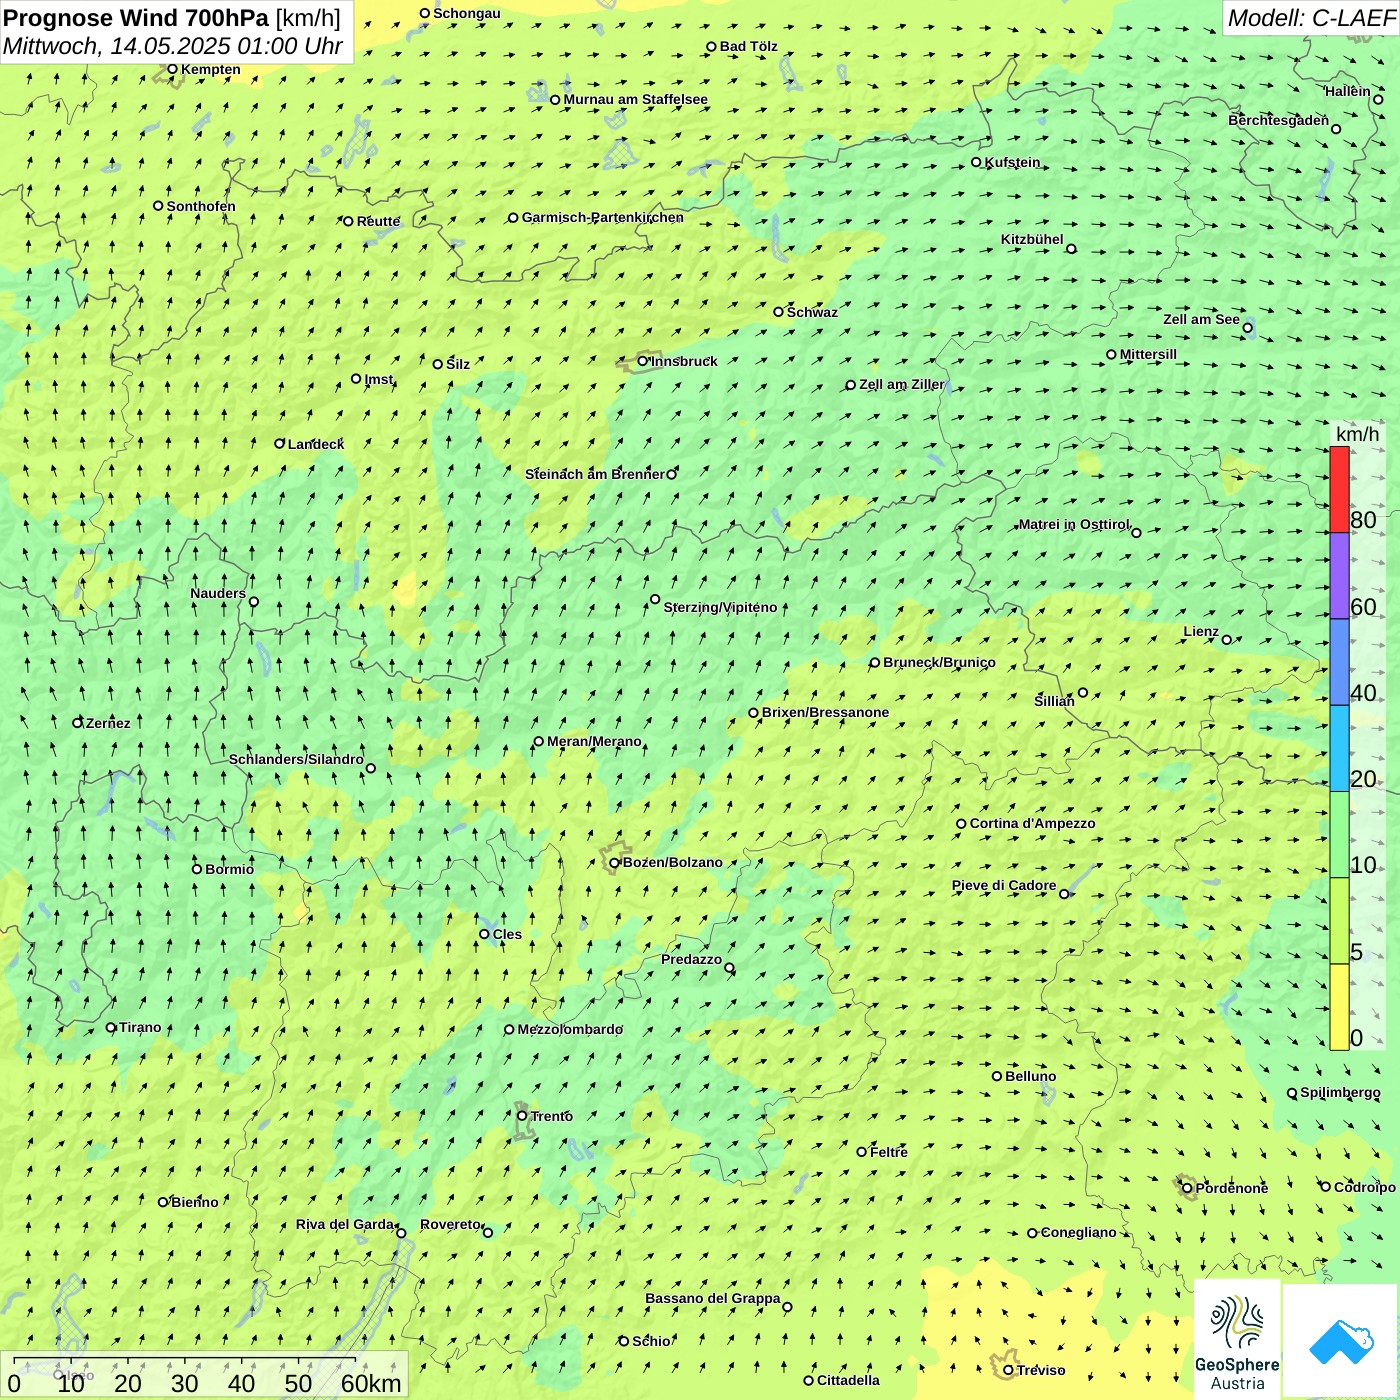This screenshot has height=1400, width=1400.
Task: Click the blue cloud tag logo
Action: point(1341,1341)
